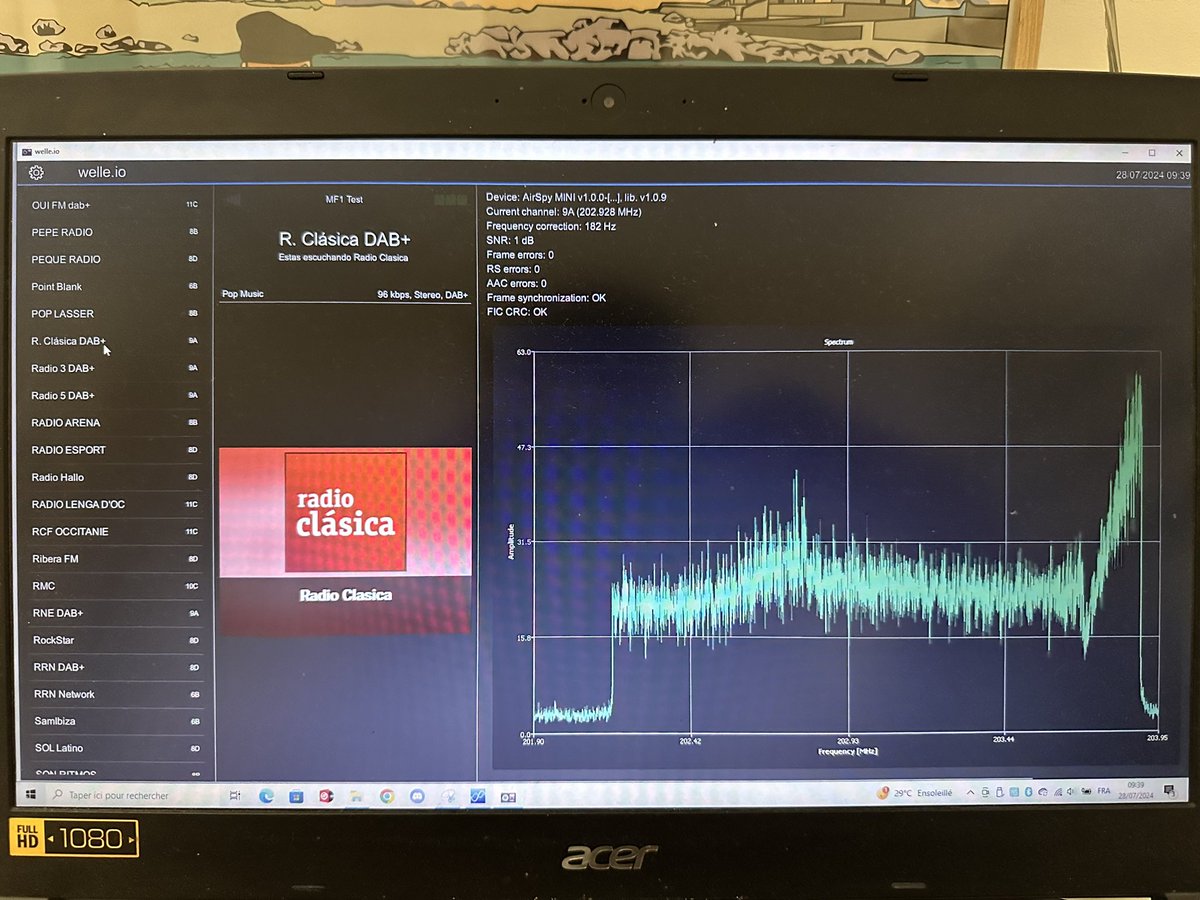Click the signal strength bars indicator

[452, 200]
